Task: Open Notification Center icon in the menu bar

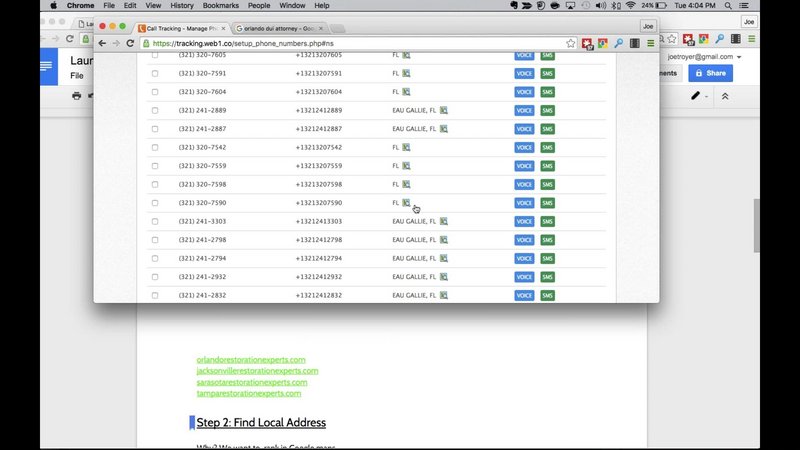Action: [x=744, y=6]
